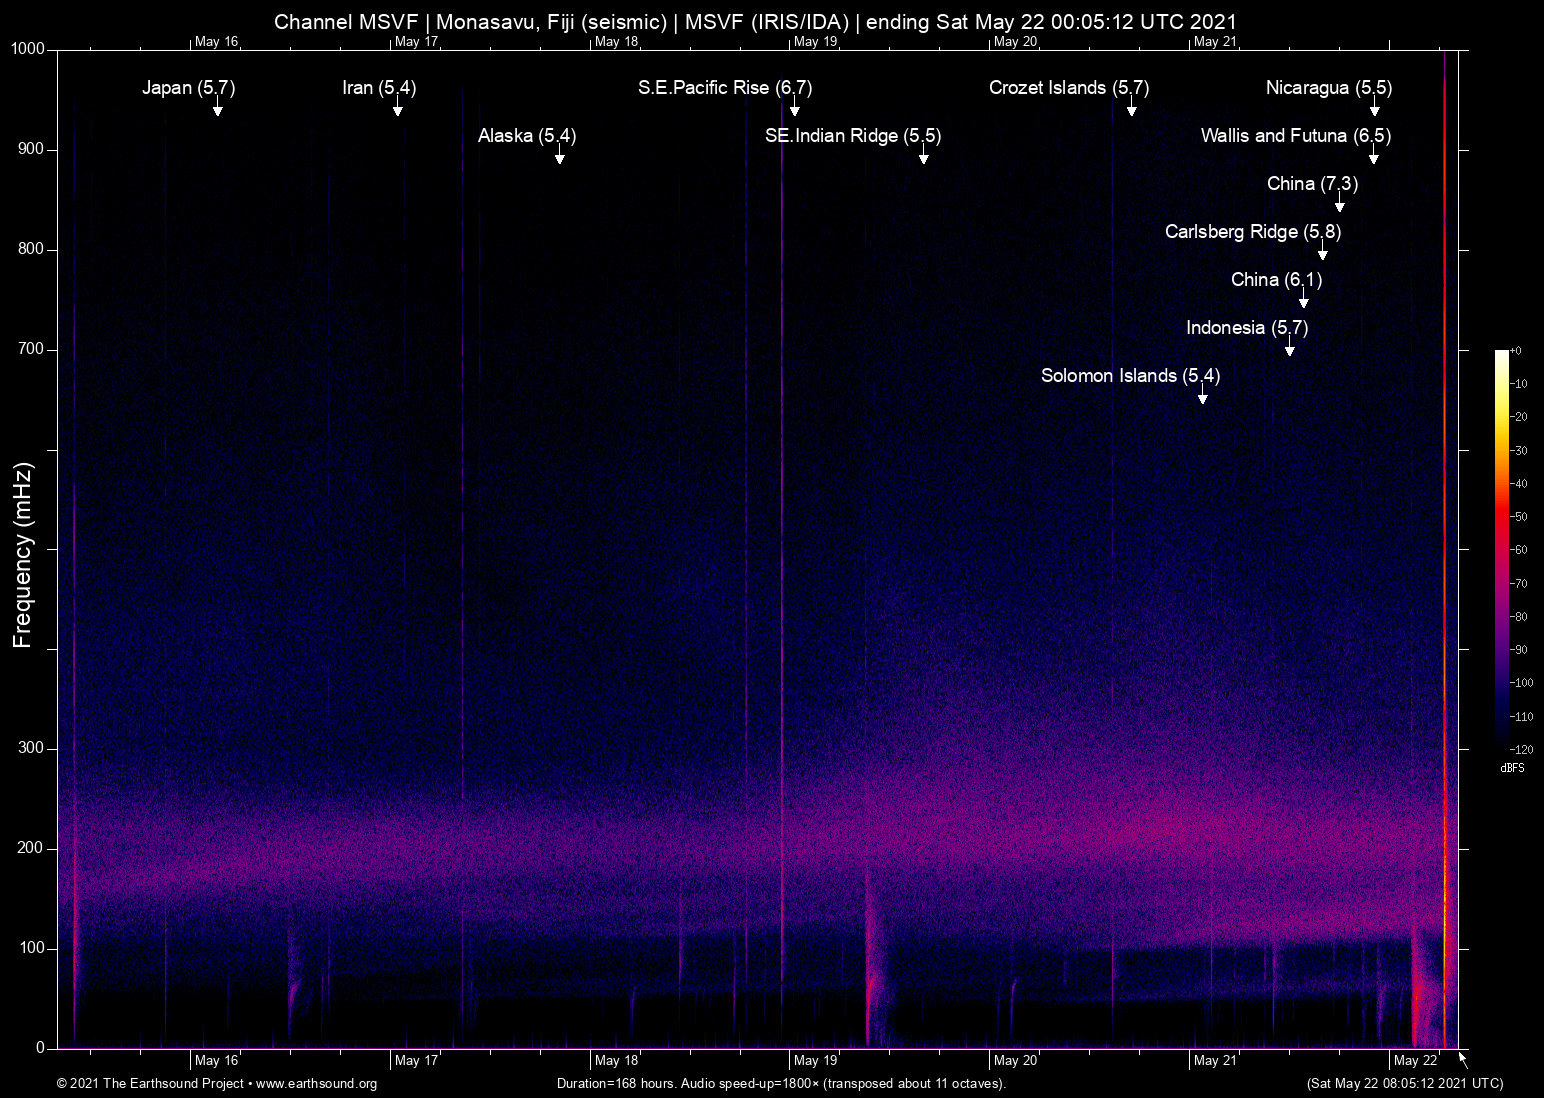The width and height of the screenshot is (1544, 1098).
Task: Click the Nicaragua (5.5) earthquake label
Action: pos(1329,88)
